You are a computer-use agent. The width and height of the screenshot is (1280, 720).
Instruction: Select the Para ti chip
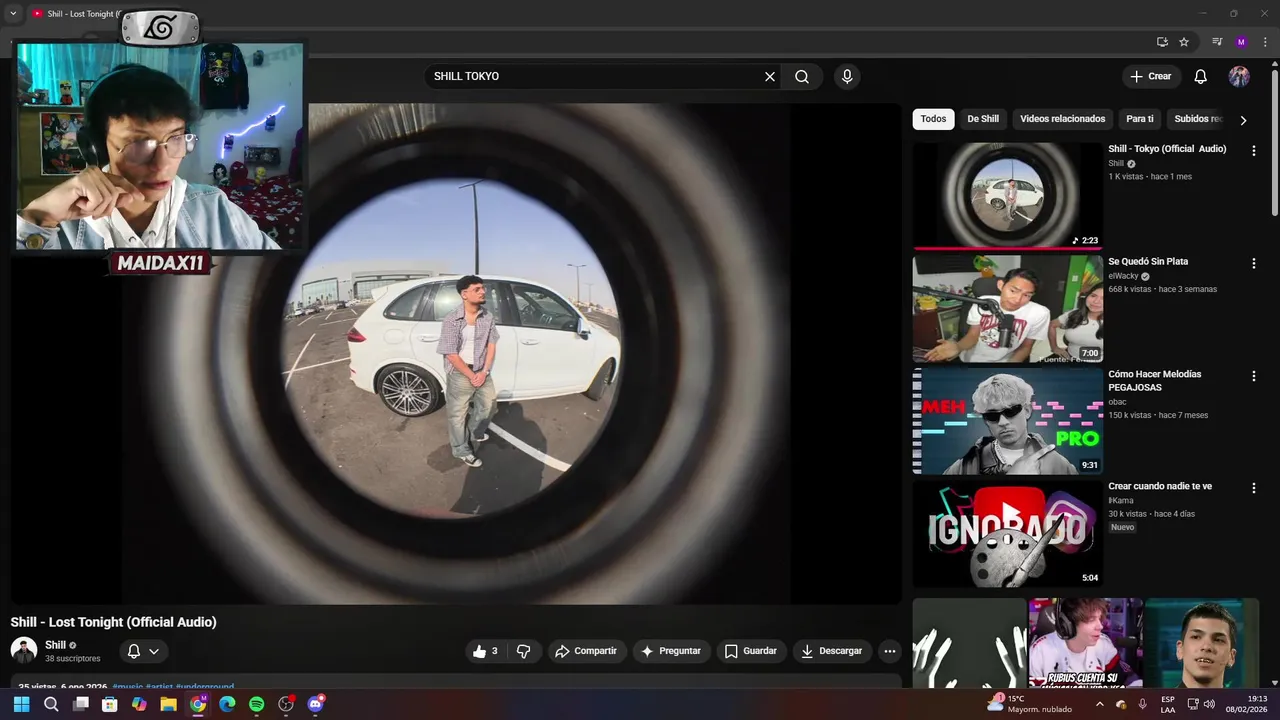(1140, 119)
